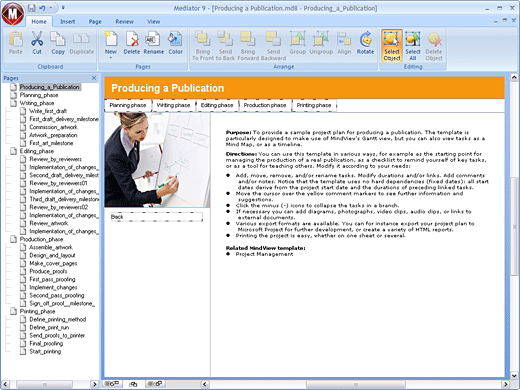The height and width of the screenshot is (390, 520).
Task: Click the Delete page icon
Action: 132,39
